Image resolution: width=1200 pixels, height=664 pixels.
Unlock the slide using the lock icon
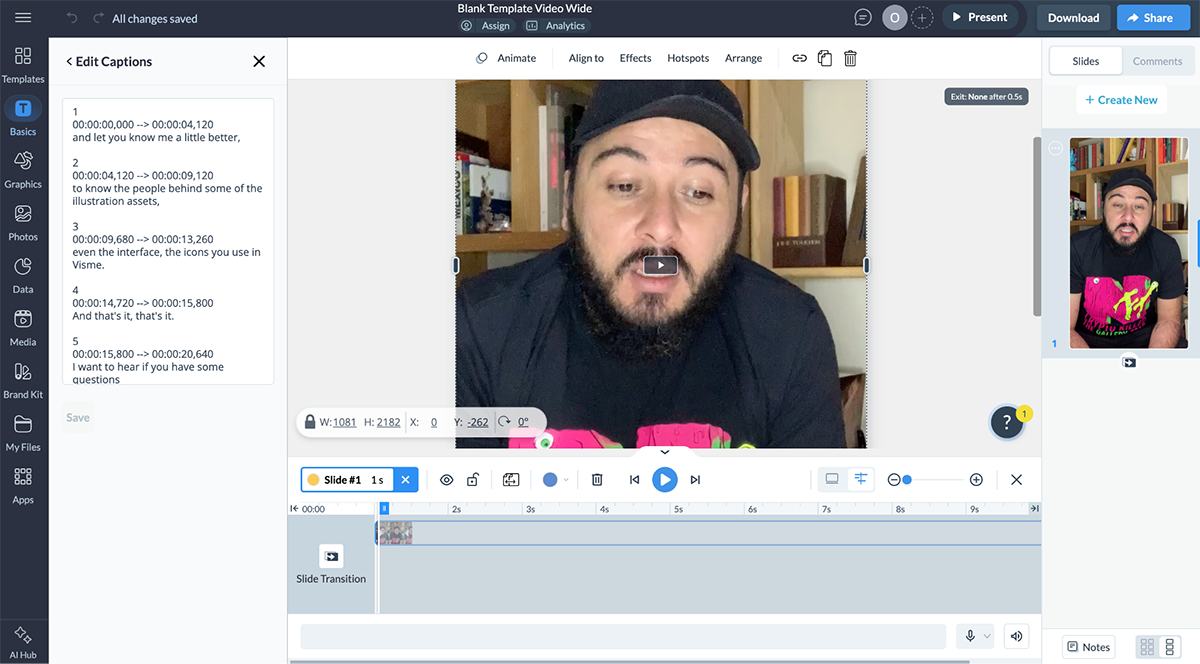click(472, 479)
